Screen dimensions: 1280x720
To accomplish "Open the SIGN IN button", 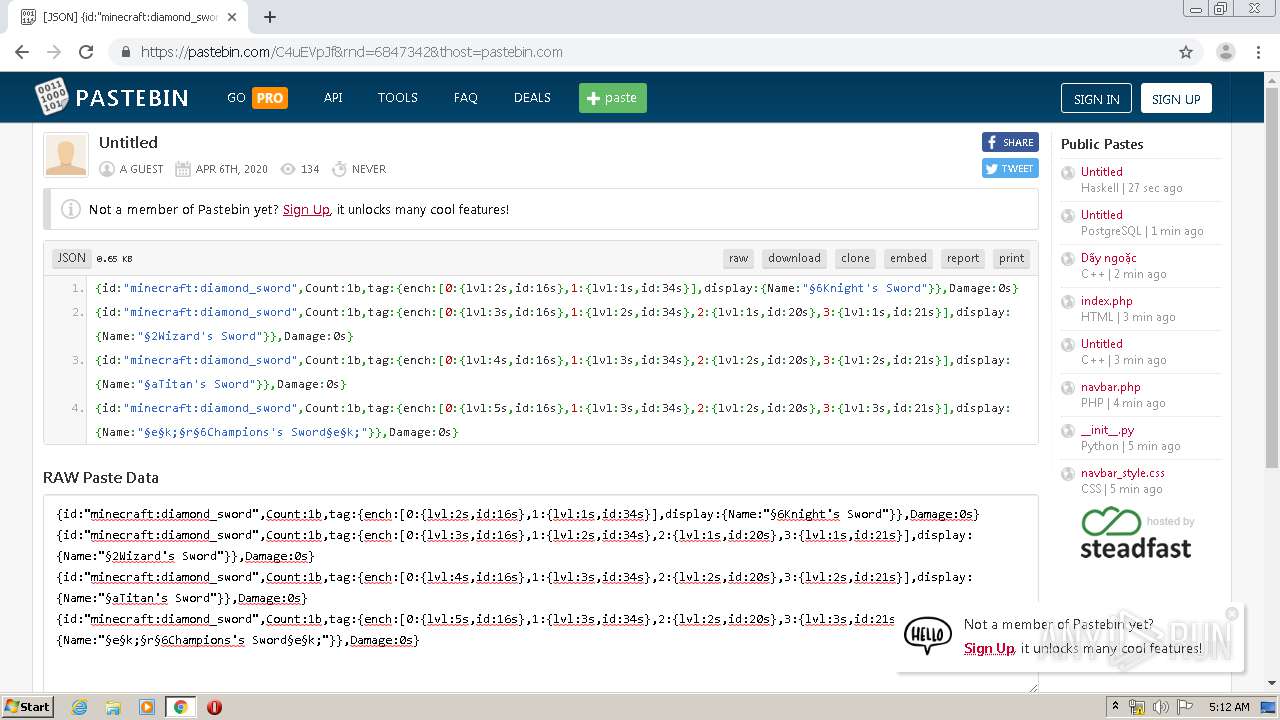I will [1096, 98].
